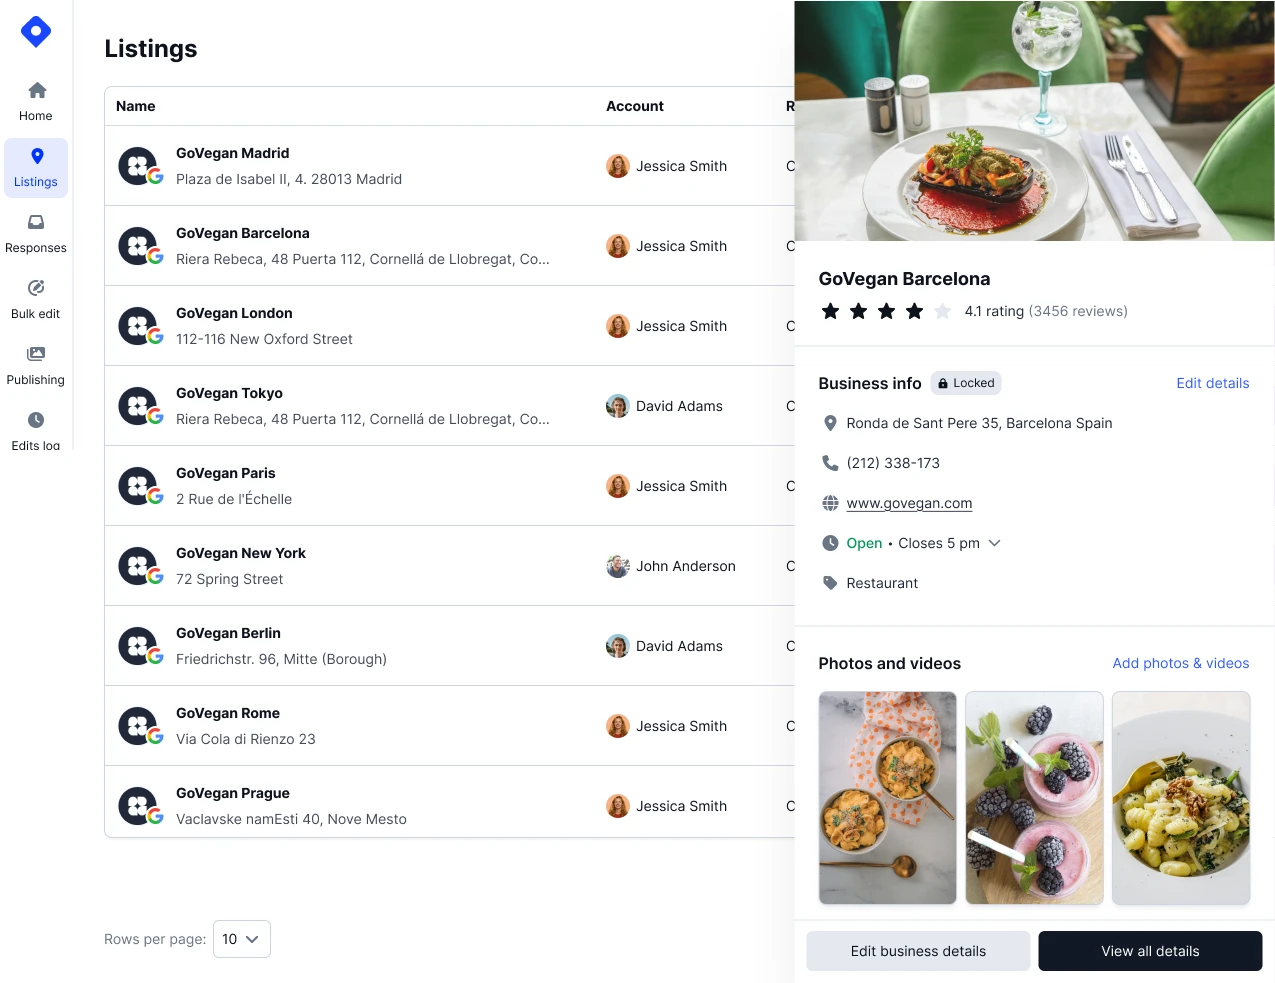Click Add photos & videos
The width and height of the screenshot is (1275, 983).
[1180, 663]
